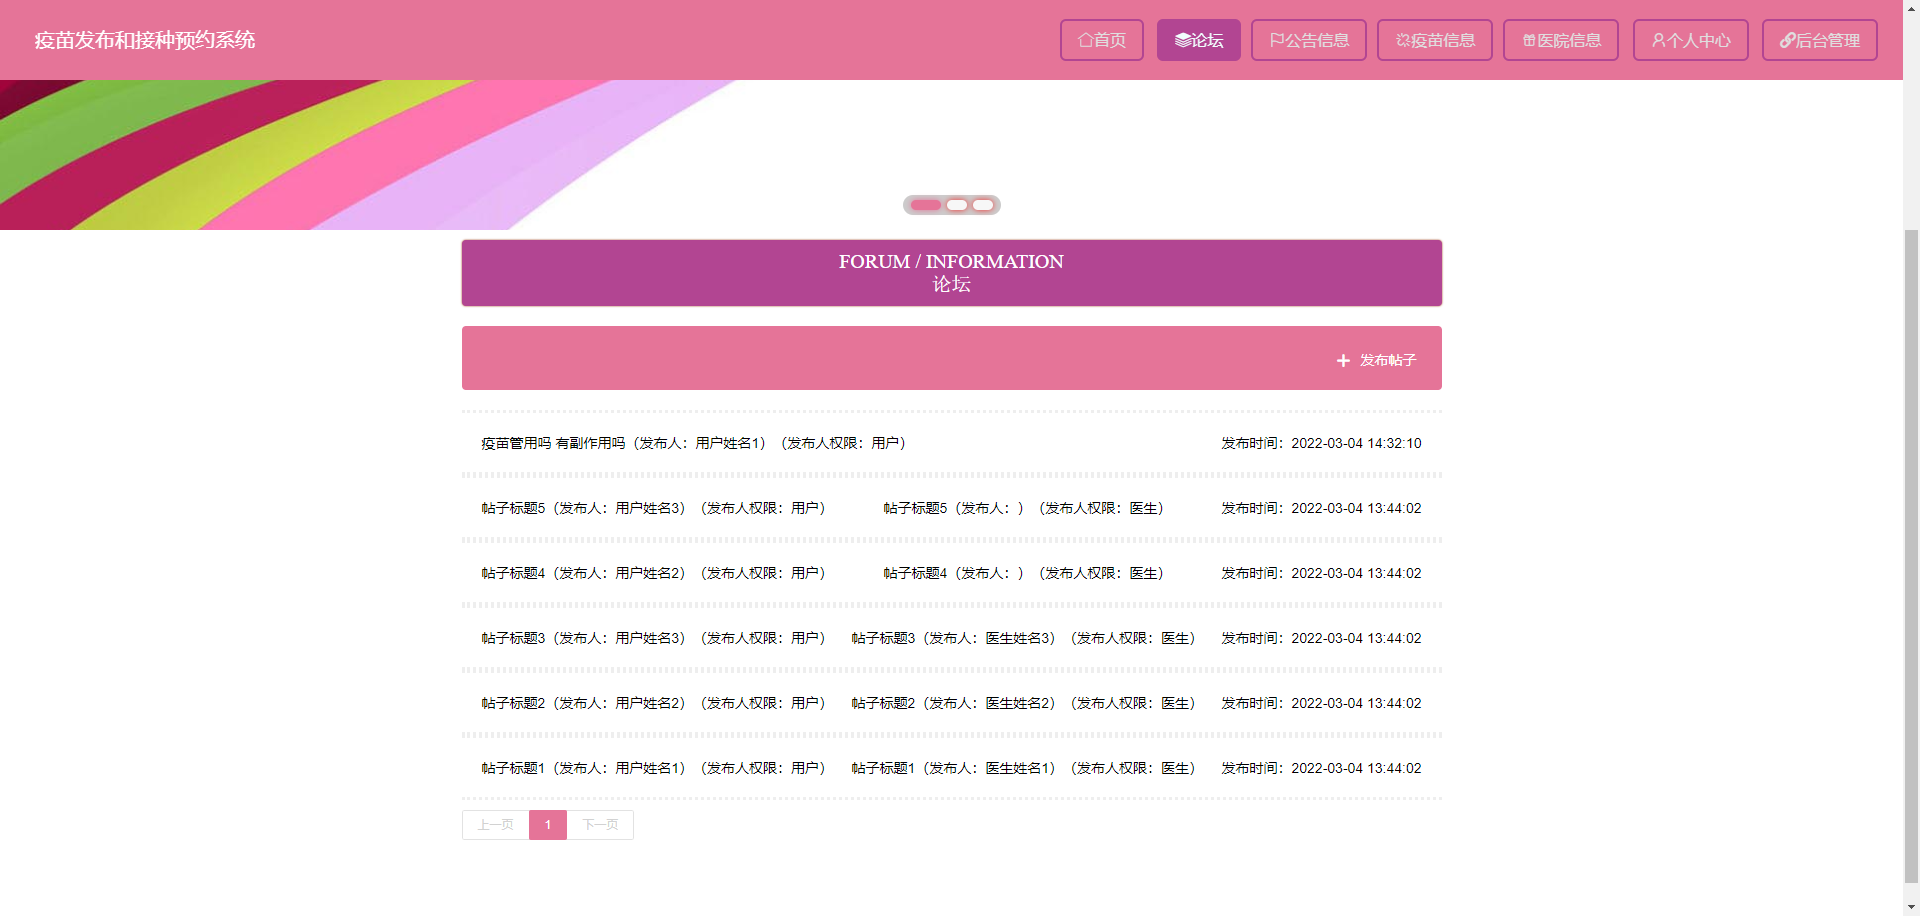Click the site title 疫苗发布和接种预约系统
Screen dimensions: 1920x916
pyautogui.click(x=145, y=40)
